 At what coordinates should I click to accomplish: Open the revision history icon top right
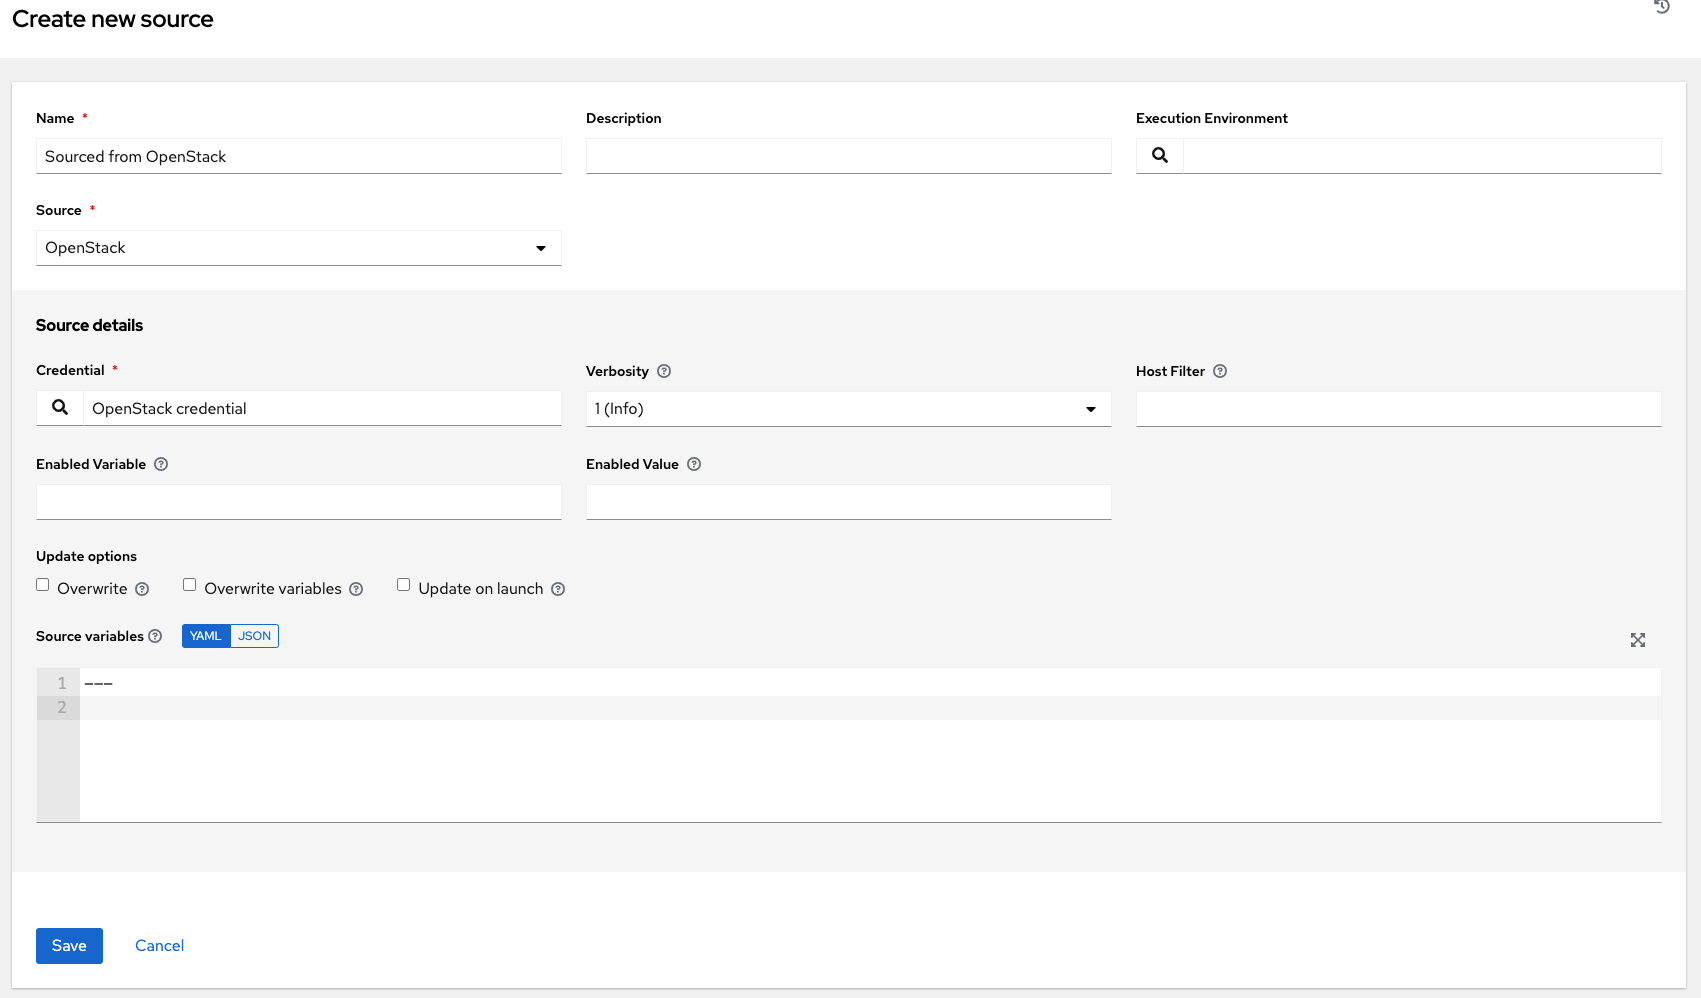click(1661, 8)
